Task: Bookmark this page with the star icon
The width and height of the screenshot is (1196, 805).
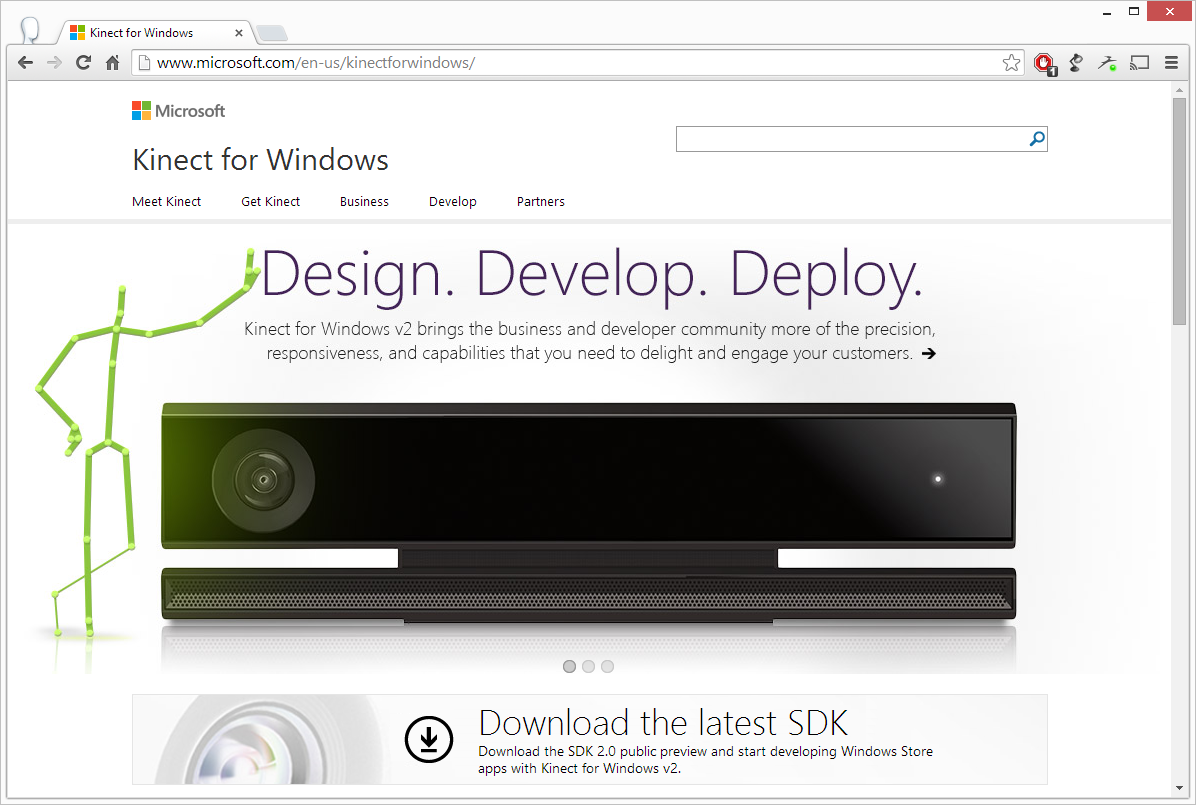Action: tap(1011, 63)
